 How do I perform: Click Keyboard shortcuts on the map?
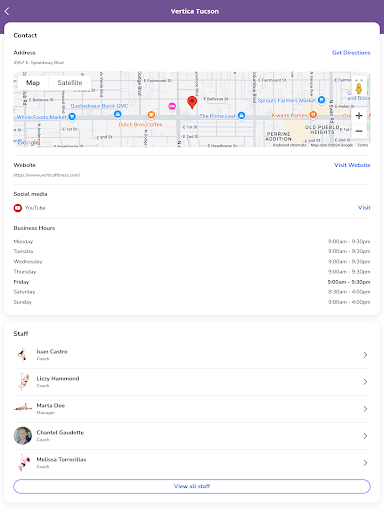[x=289, y=145]
